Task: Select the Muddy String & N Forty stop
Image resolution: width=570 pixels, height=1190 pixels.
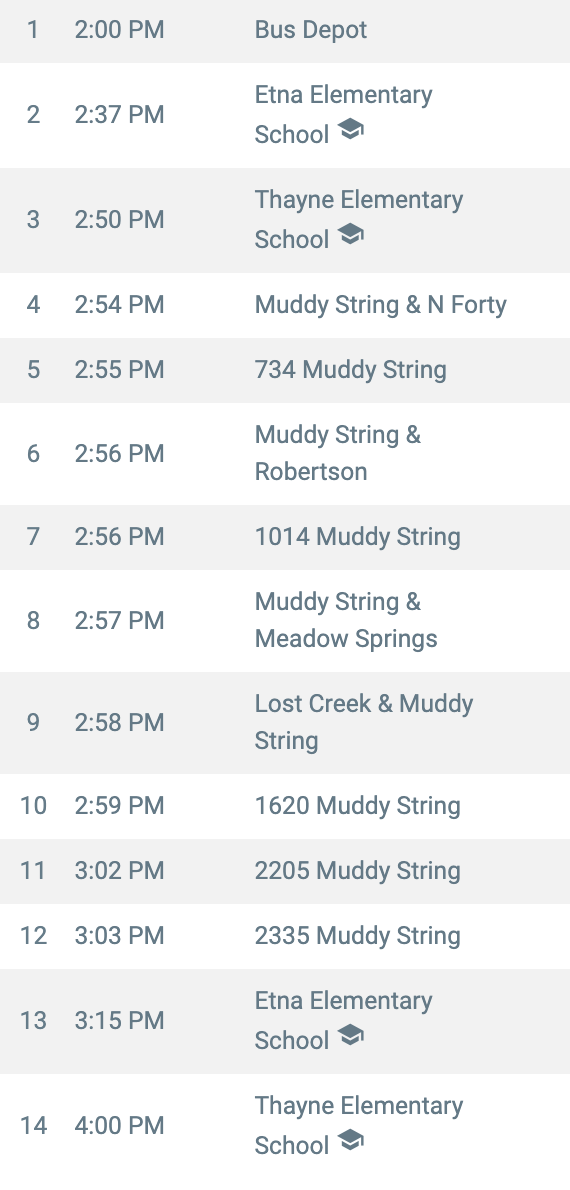Action: point(285,305)
